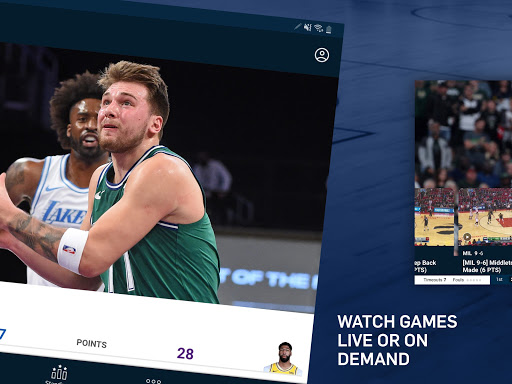This screenshot has height=384, width=512.
Task: Tap the Wi-Fi signal status icon
Action: [319, 28]
